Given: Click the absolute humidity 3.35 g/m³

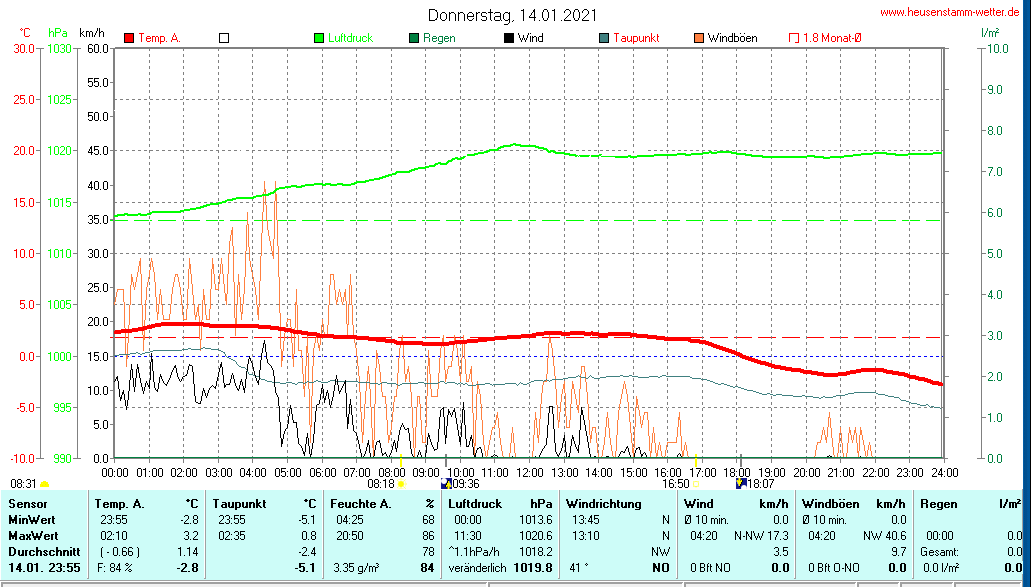Looking at the screenshot, I should [356, 567].
